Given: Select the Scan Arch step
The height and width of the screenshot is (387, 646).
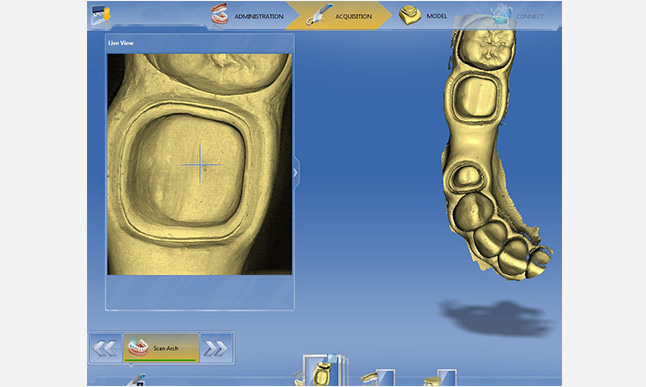Looking at the screenshot, I should (x=161, y=348).
